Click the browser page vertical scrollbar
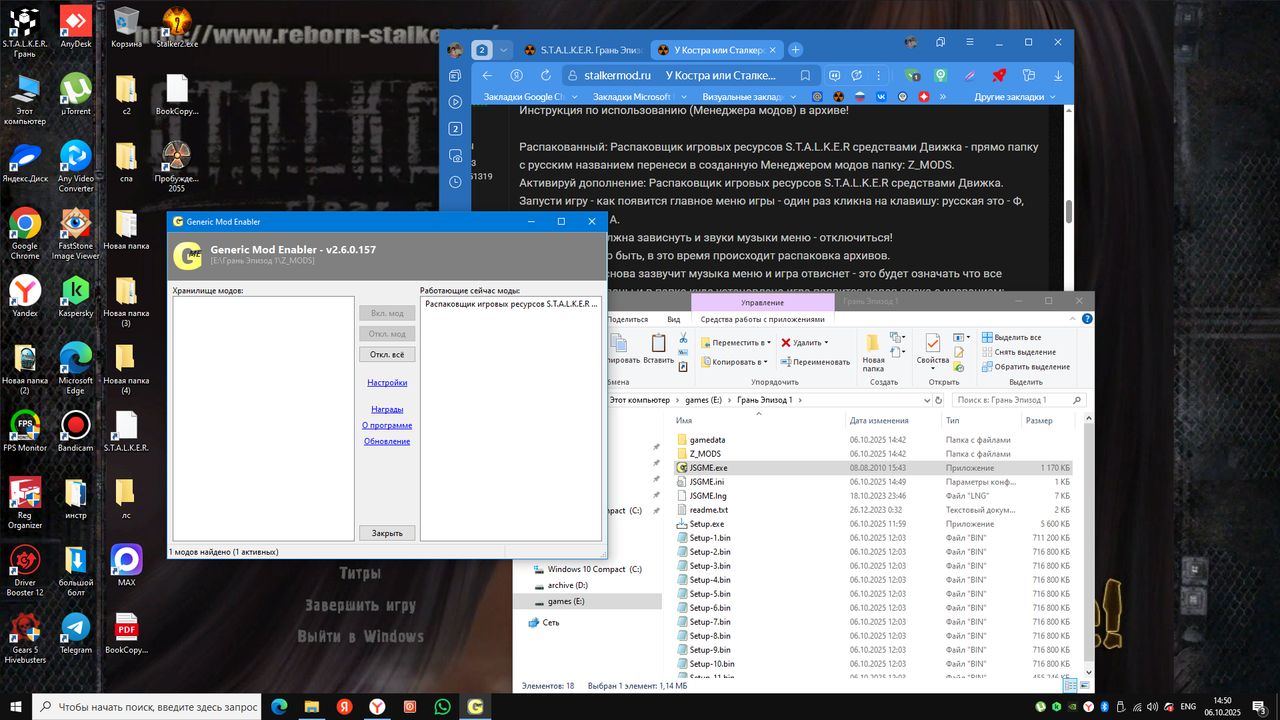This screenshot has height=720, width=1280. point(1068,212)
